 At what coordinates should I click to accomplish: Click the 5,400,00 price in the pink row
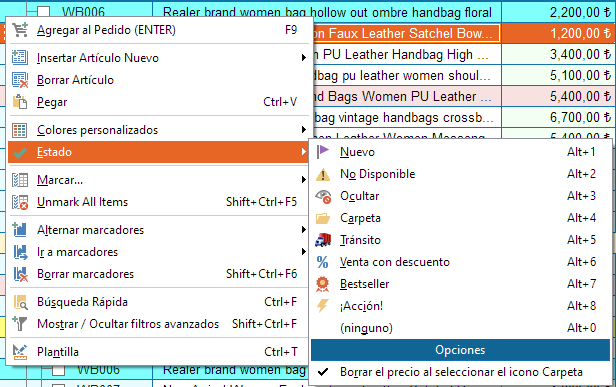point(558,96)
